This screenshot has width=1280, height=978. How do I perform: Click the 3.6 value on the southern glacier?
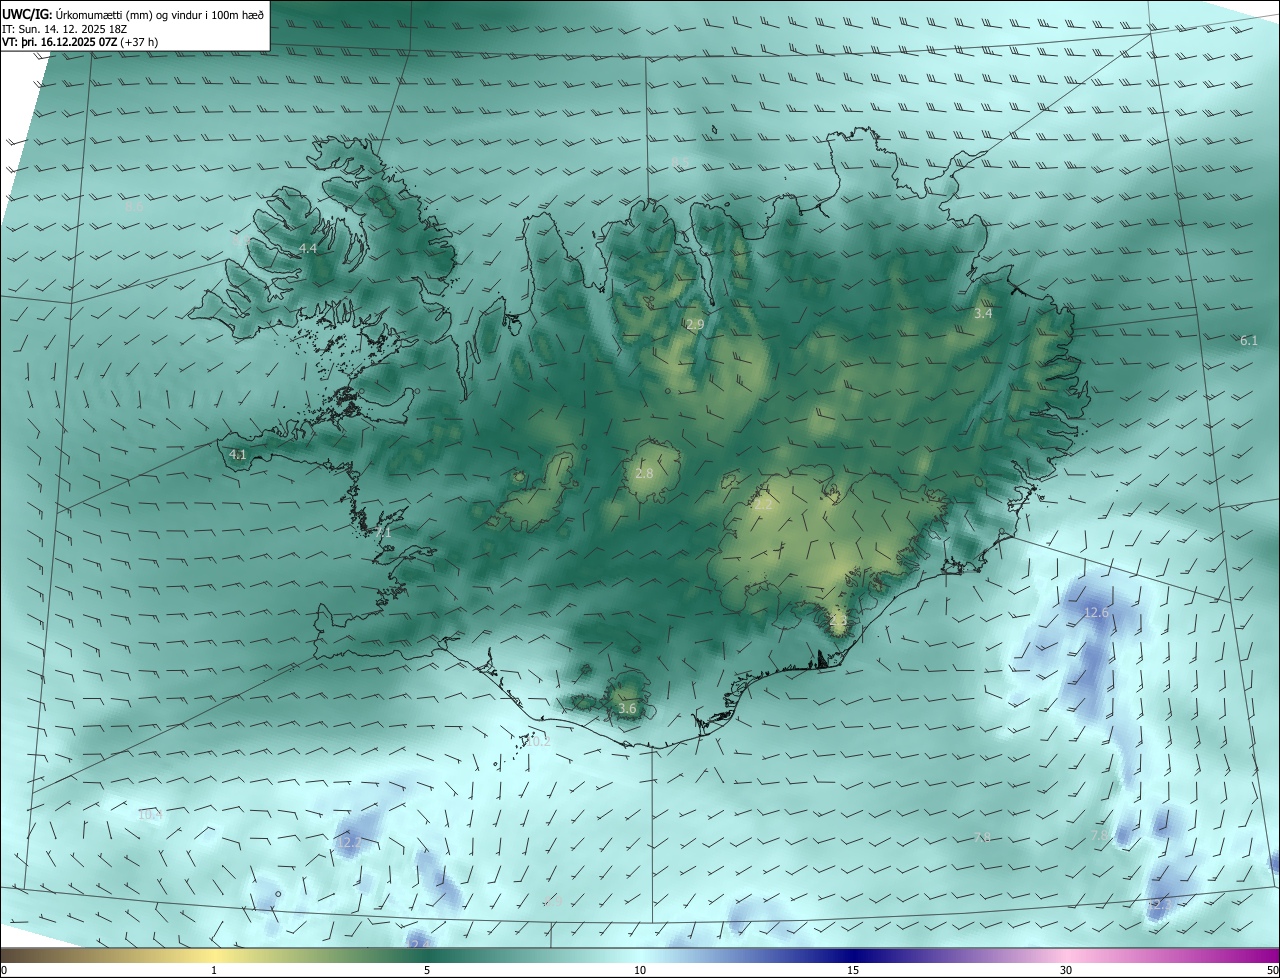[627, 708]
